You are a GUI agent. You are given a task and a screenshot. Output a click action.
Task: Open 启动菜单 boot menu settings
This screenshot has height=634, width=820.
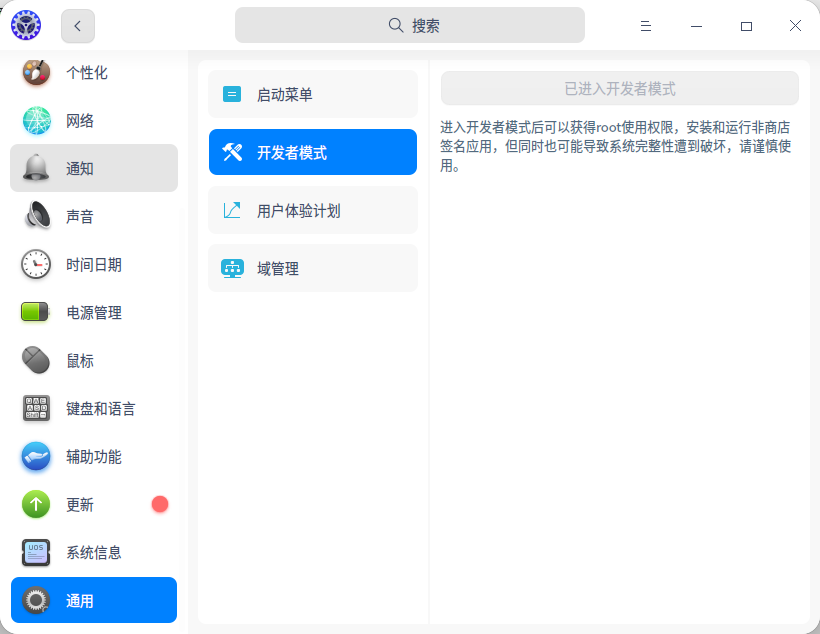(312, 93)
